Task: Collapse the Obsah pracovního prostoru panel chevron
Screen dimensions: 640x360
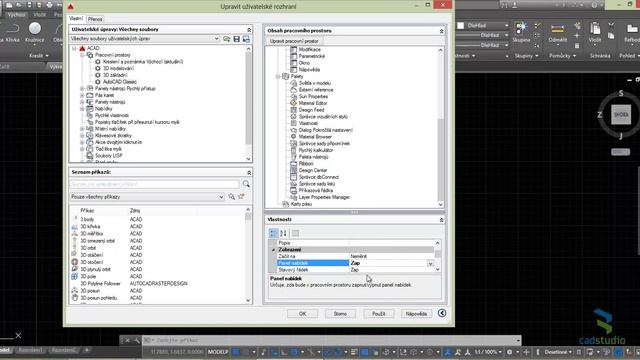Action: point(441,31)
